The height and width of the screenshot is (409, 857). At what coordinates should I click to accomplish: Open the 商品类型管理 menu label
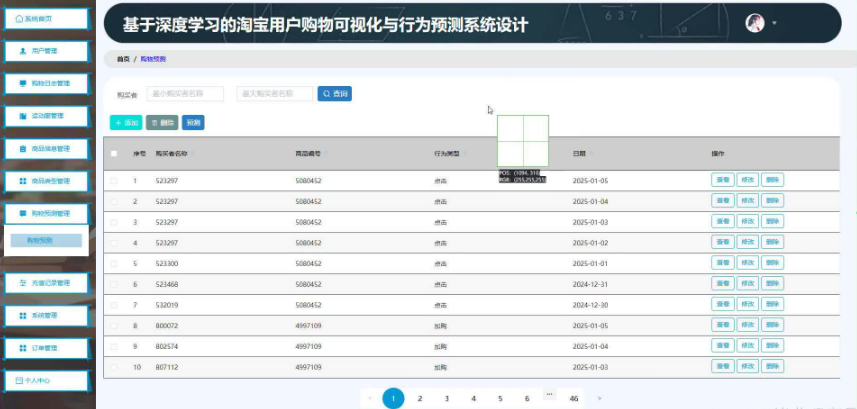pos(51,181)
